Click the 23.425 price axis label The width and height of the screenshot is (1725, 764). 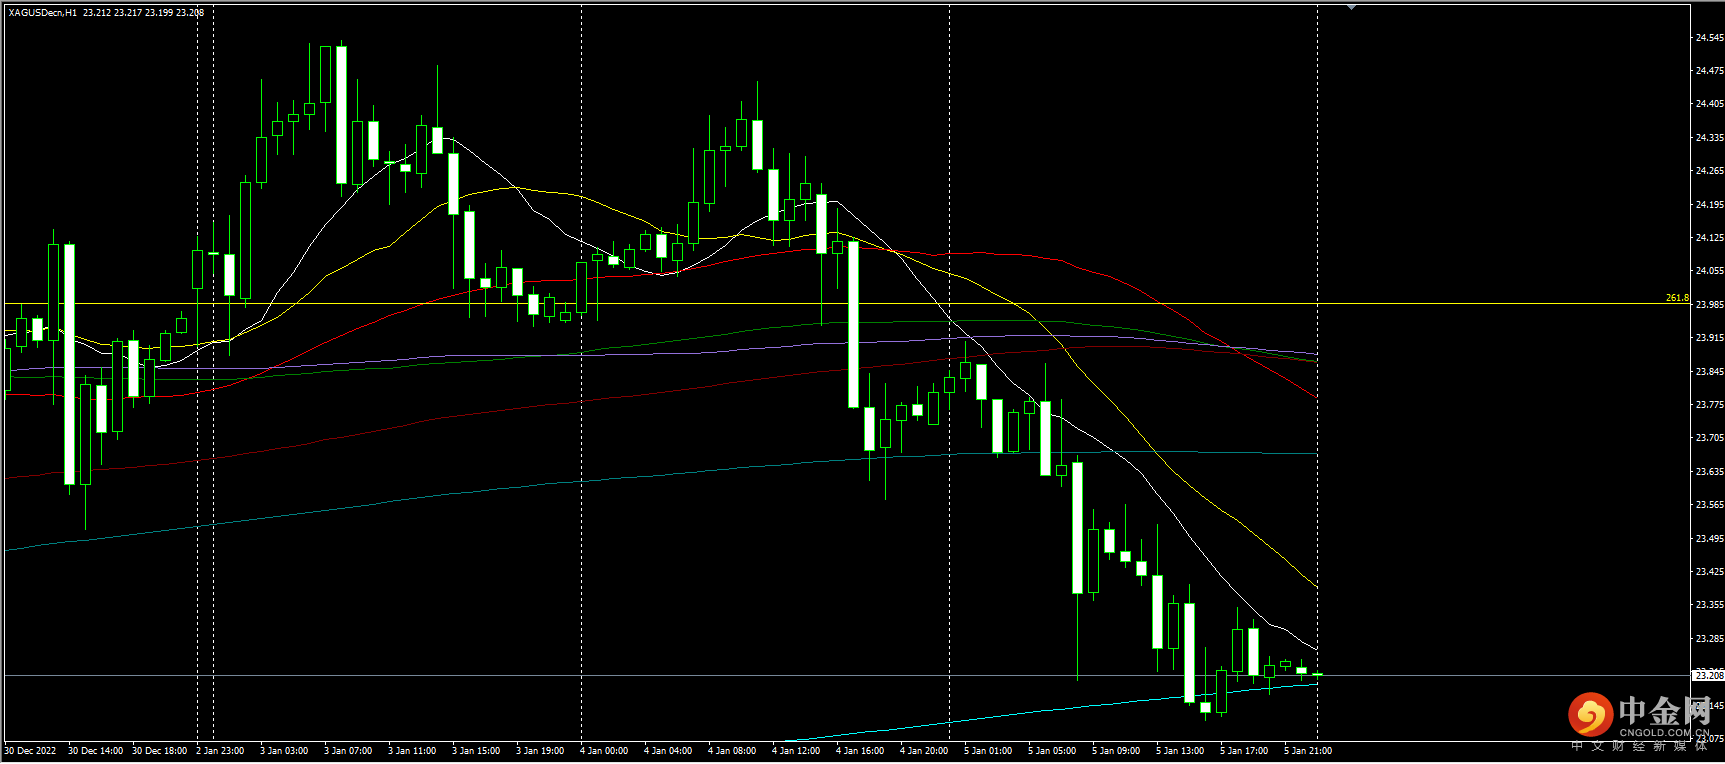pyautogui.click(x=1709, y=572)
